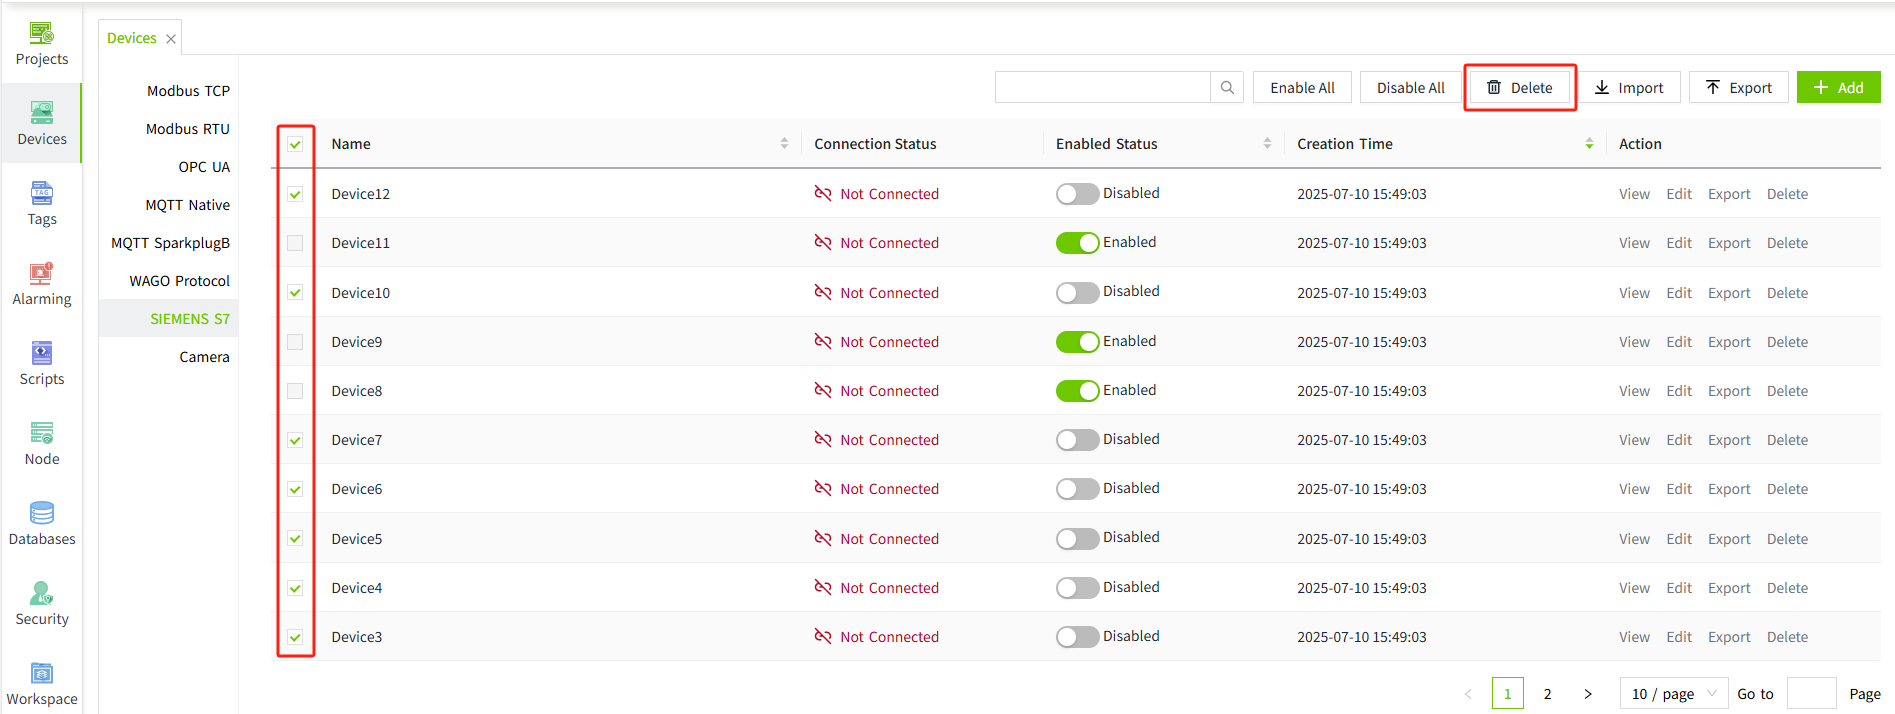The image size is (1895, 714).
Task: Open the Projects sidebar icon
Action: coord(42,34)
